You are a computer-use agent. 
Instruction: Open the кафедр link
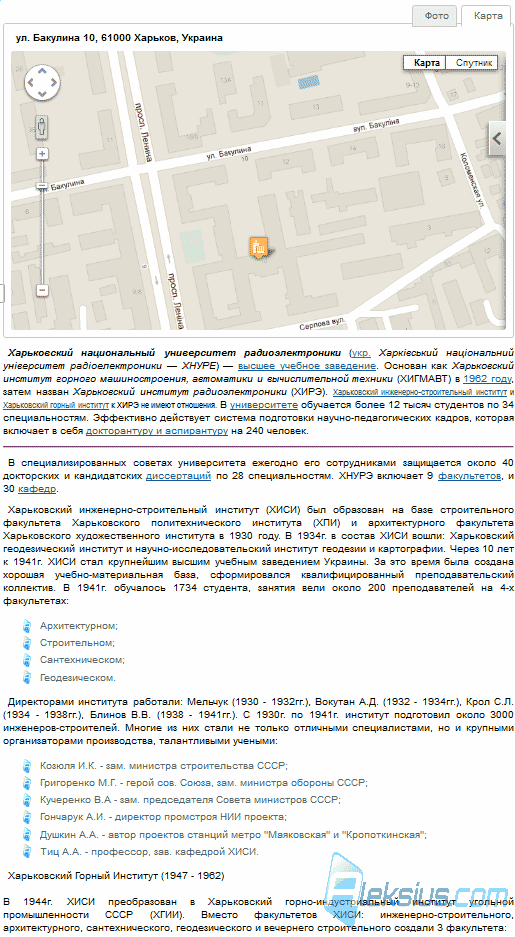[x=37, y=489]
